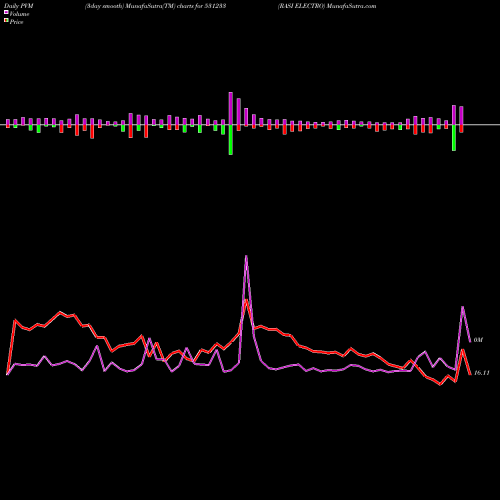This screenshot has width=500, height=500.
Task: Click the magenta Volume legend swatch
Action: pyautogui.click(x=6, y=12)
